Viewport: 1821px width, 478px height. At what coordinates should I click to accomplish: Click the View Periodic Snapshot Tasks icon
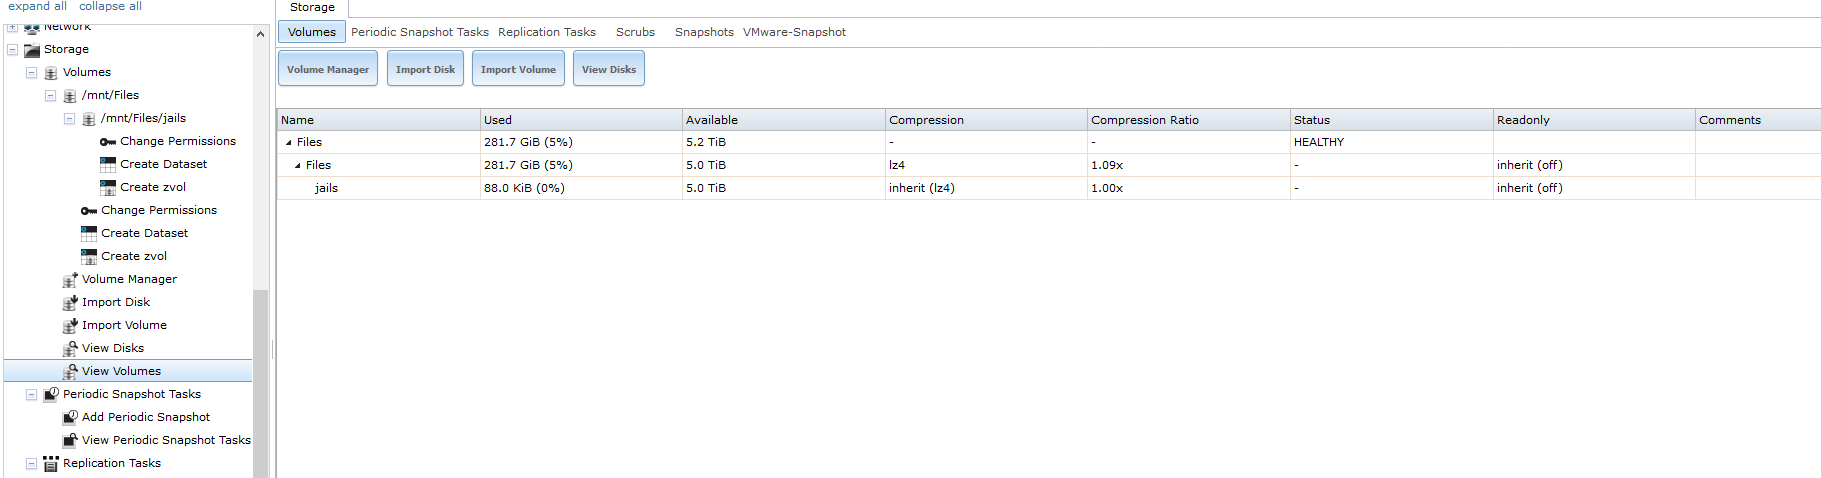point(70,440)
